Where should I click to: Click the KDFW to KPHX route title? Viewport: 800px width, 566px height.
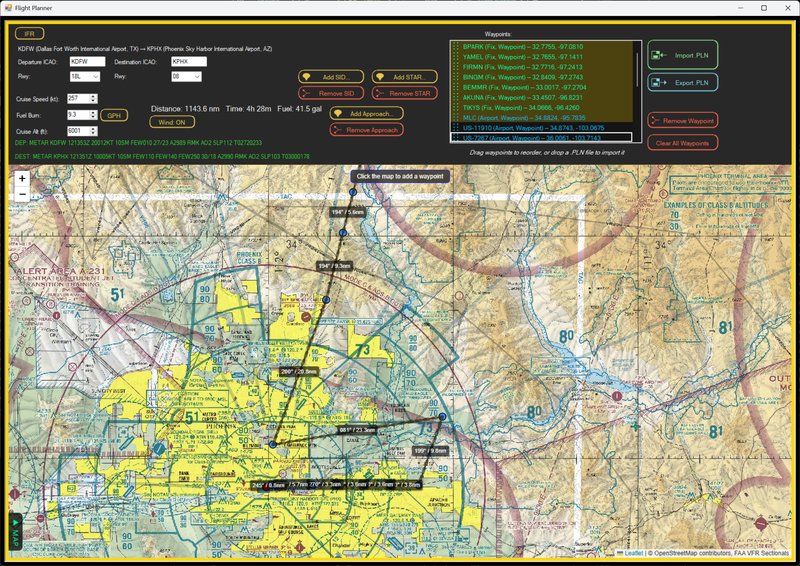(145, 49)
